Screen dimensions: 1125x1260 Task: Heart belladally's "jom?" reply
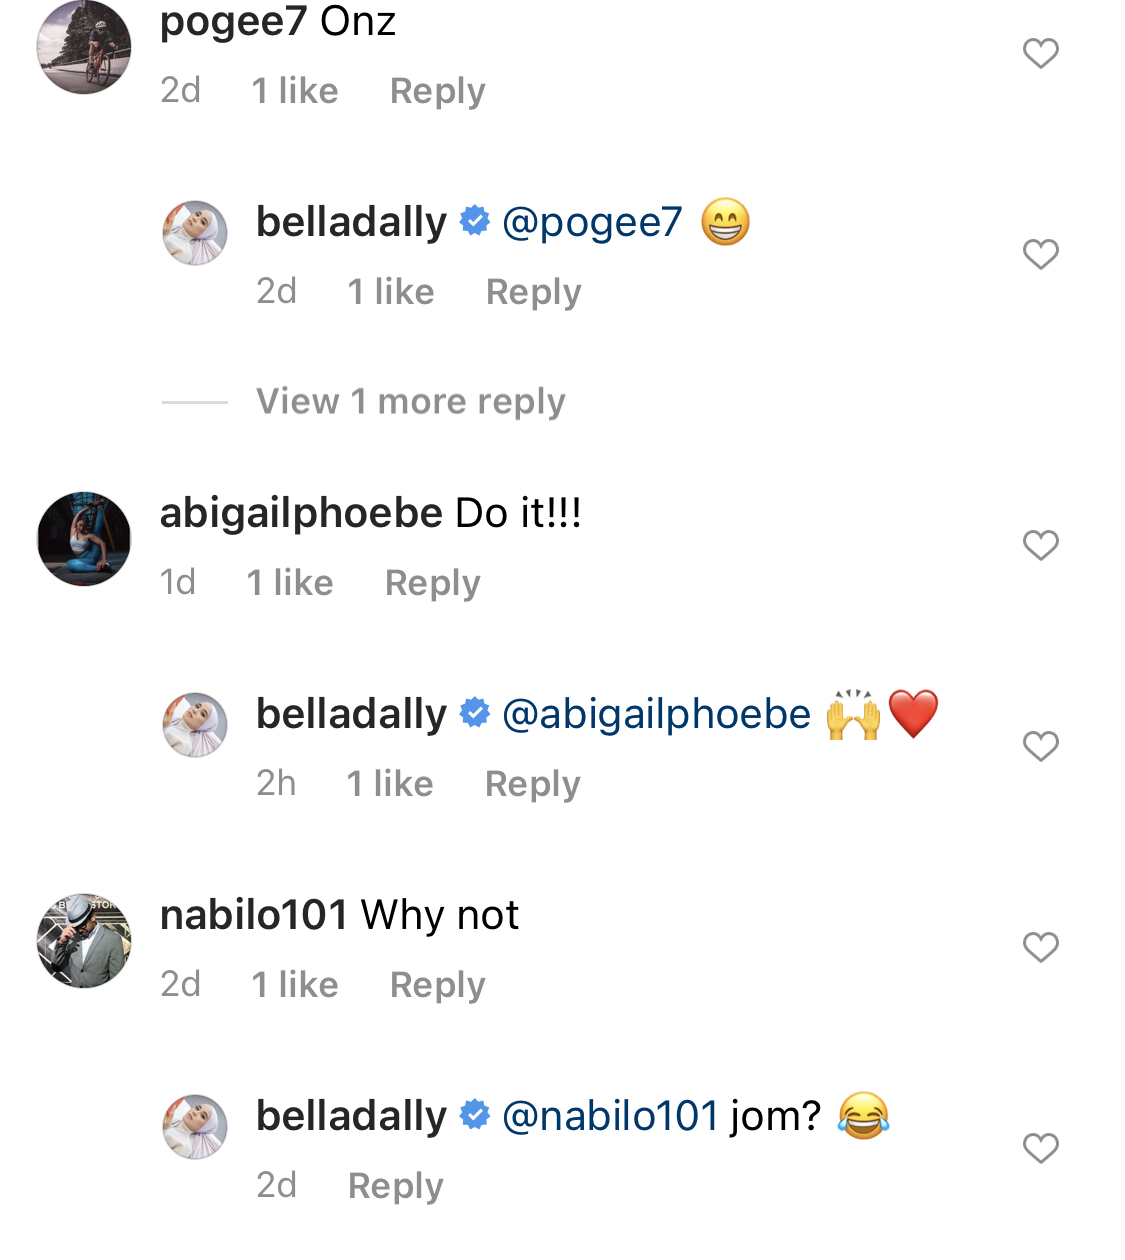point(1040,1148)
